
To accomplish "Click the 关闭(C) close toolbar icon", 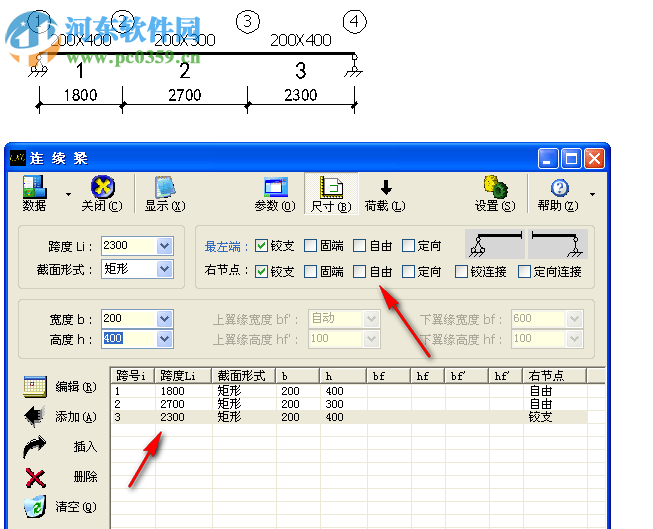I will click(102, 193).
